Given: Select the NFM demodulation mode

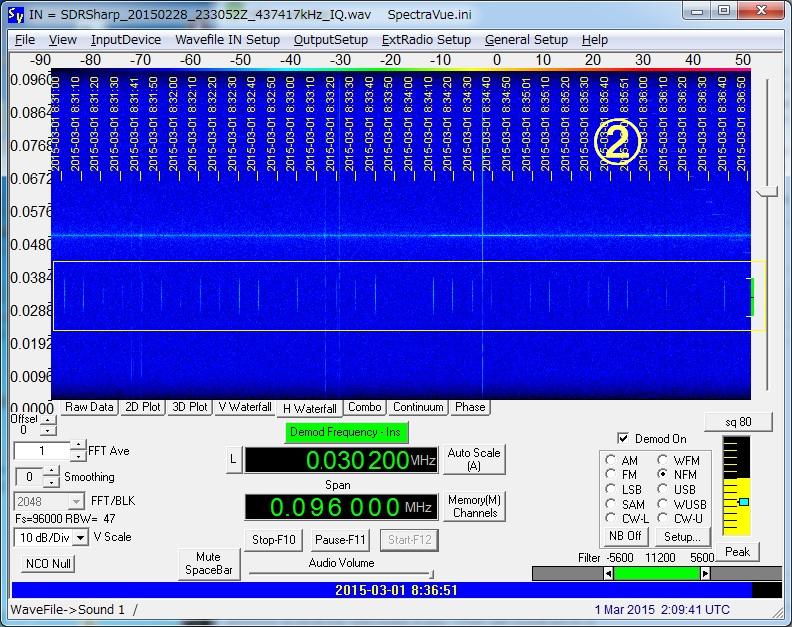Looking at the screenshot, I should (662, 474).
